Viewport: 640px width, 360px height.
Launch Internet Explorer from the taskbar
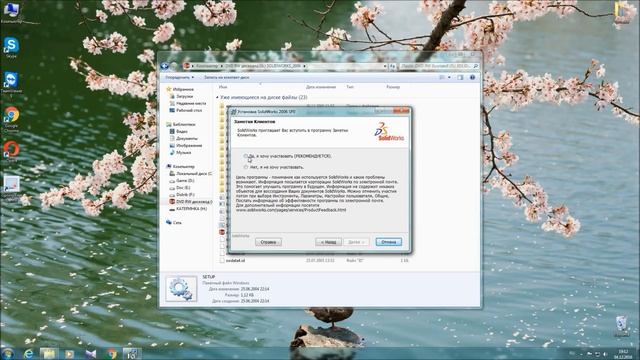29,353
